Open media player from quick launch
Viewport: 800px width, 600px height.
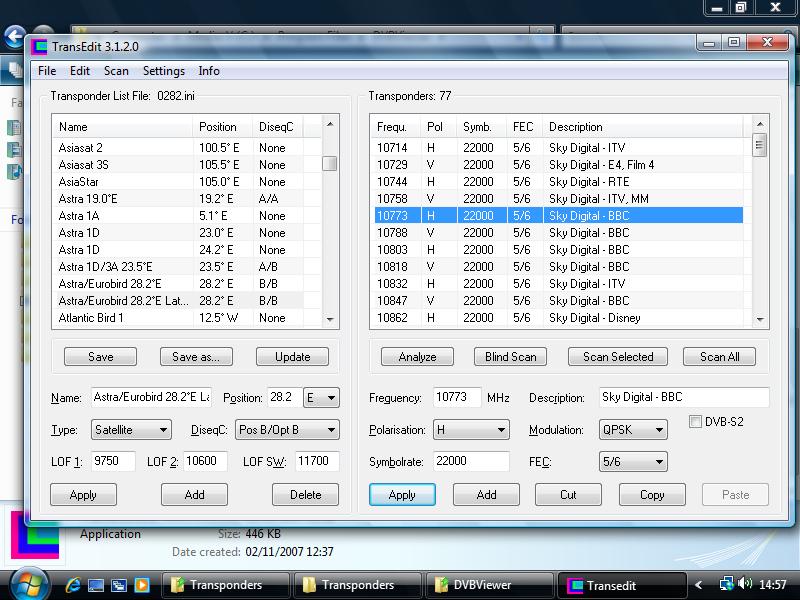[142, 585]
